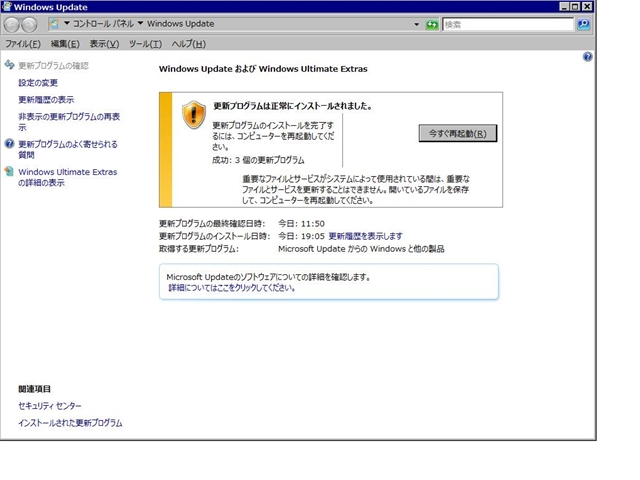Screen dimensions: 640x480
Task: Click the 今すぐ再起動(R) button
Action: pos(458,133)
